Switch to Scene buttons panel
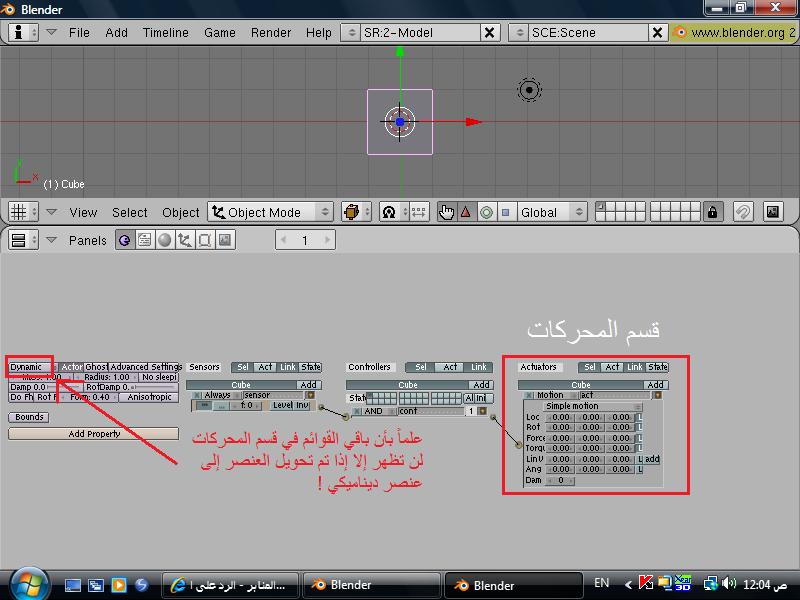800x600 pixels. coord(225,240)
